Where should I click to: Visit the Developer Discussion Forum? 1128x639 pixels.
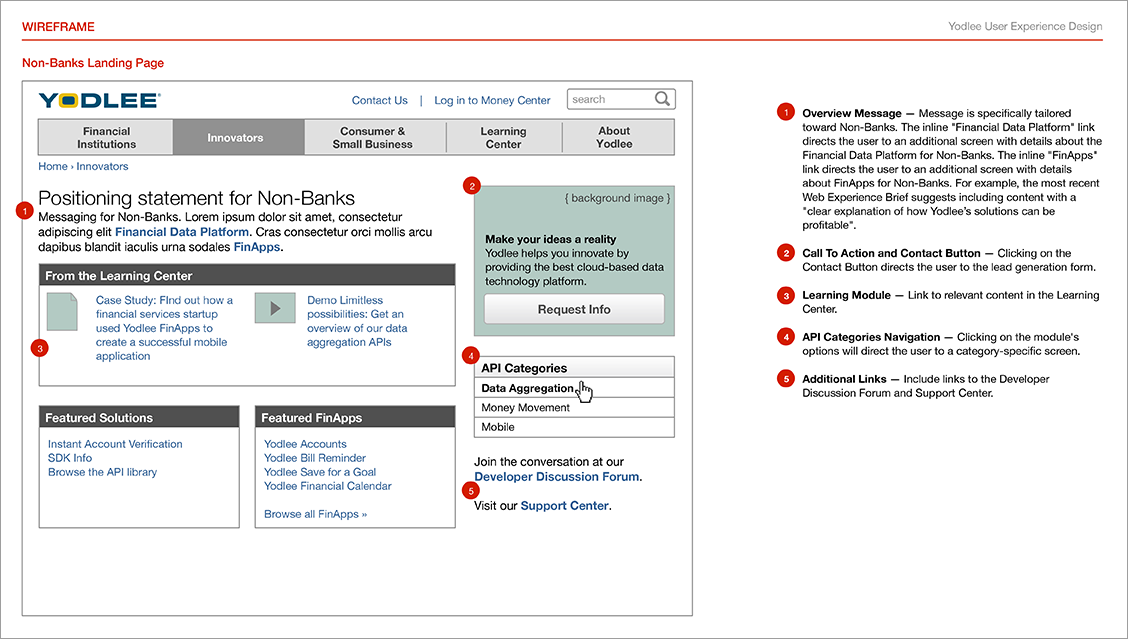pos(557,476)
